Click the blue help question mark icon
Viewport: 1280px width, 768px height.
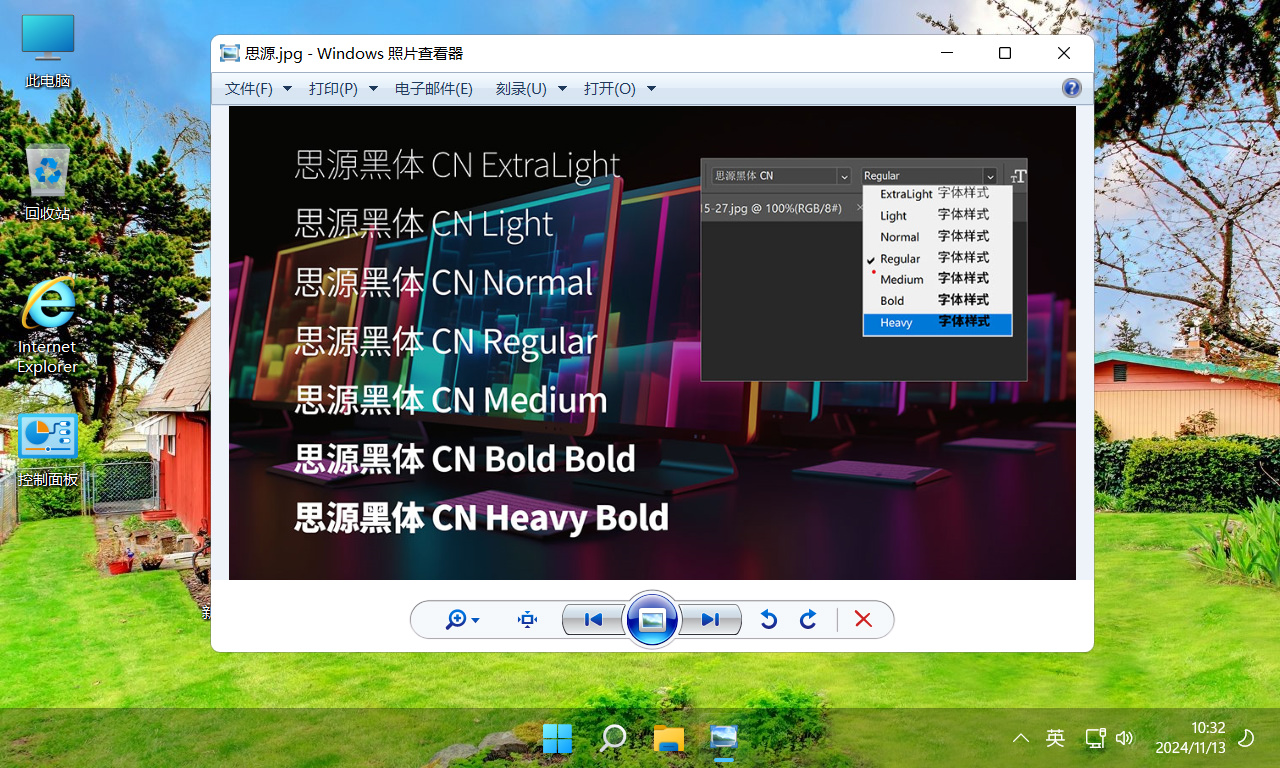[1072, 88]
